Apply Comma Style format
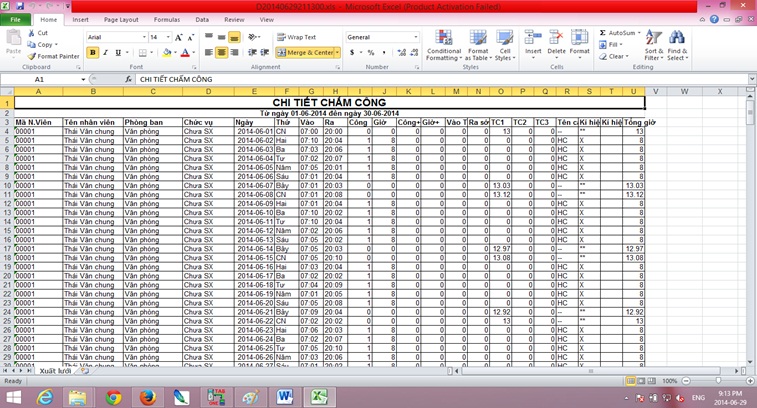Image resolution: width=757 pixels, height=408 pixels. 384,52
